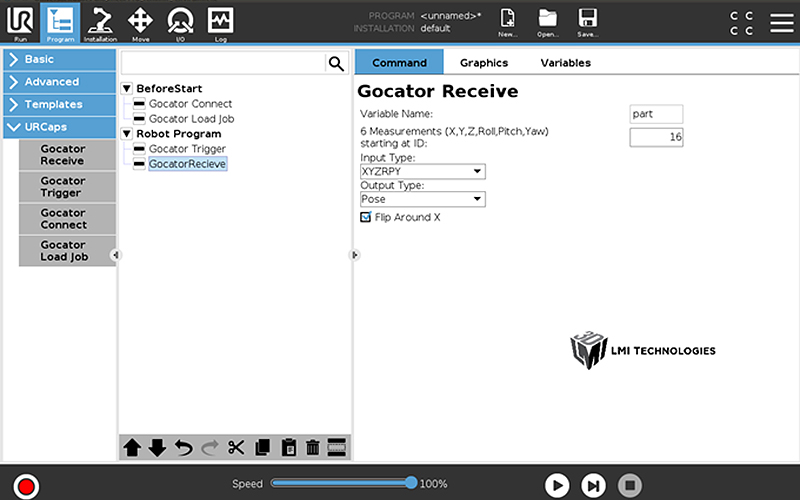Click the search magnifier icon

[x=336, y=64]
